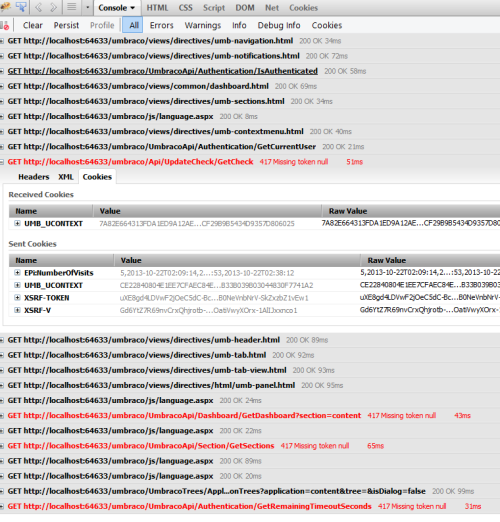Expand the XSRF-V cookie plus icon
Viewport: 500px width, 522px height.
click(x=17, y=310)
